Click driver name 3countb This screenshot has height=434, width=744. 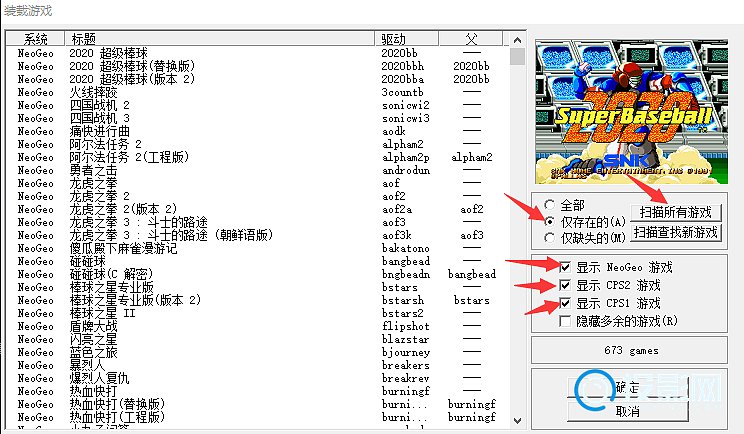pos(402,92)
